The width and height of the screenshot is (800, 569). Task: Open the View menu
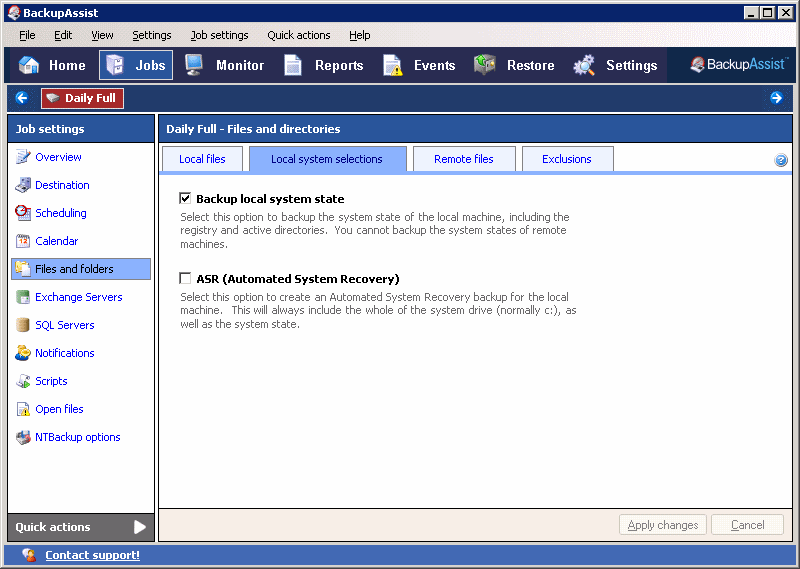pos(102,35)
